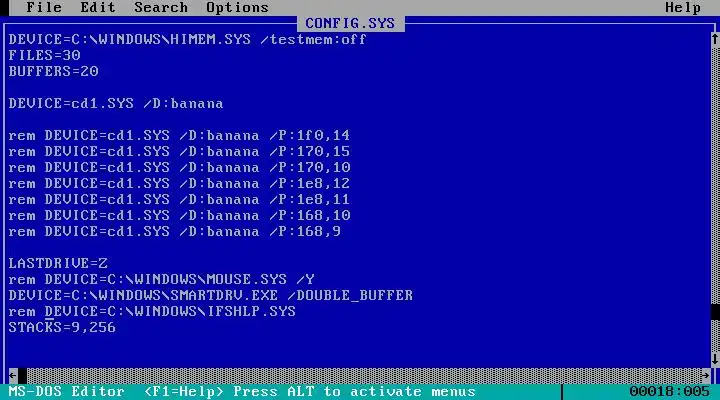Click the horizontal scrollbar track

[x=364, y=376]
